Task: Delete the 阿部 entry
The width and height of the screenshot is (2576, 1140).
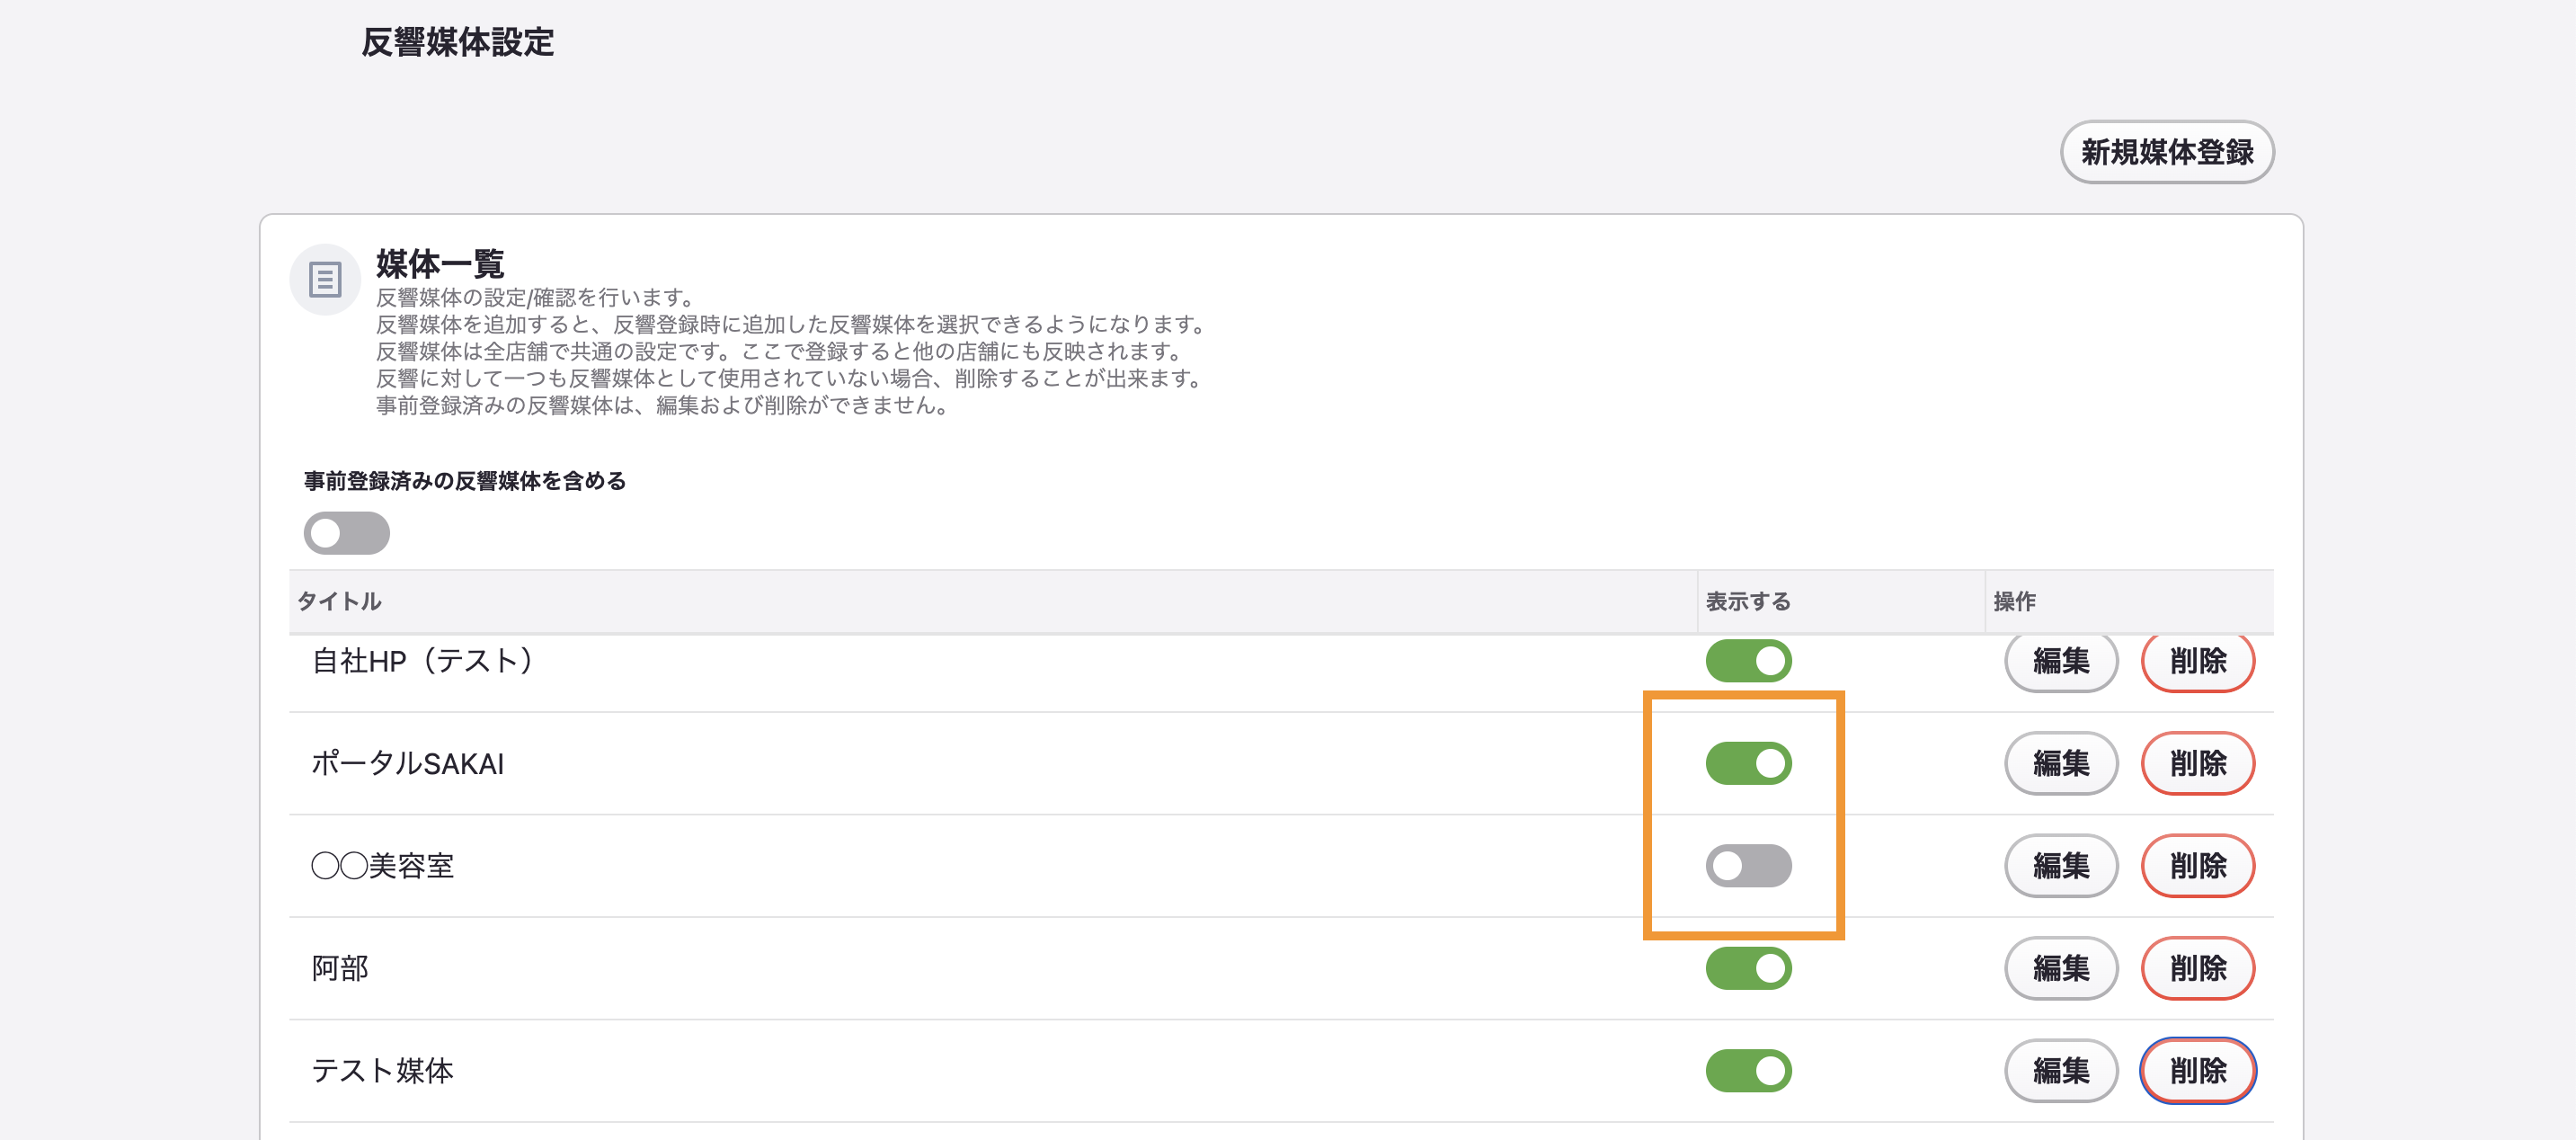Action: (x=2198, y=969)
